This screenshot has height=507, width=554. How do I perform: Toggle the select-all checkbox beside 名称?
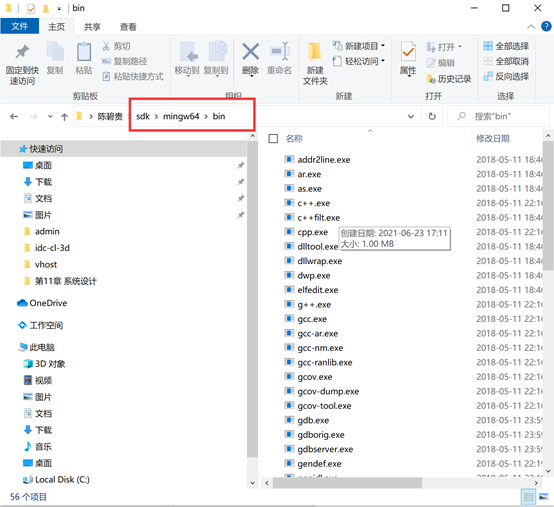pos(273,138)
